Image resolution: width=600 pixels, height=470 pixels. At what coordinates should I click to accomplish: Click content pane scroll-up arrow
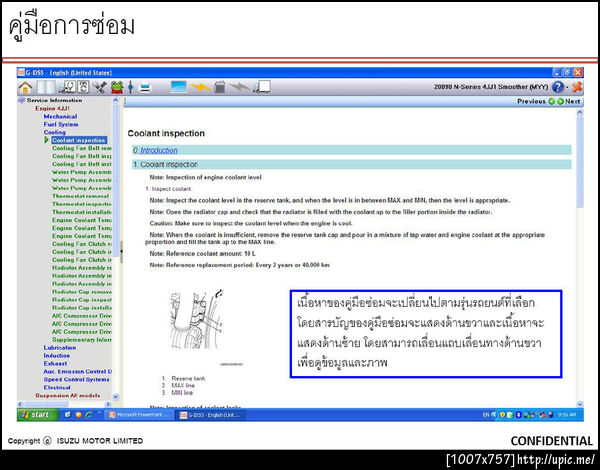(579, 113)
